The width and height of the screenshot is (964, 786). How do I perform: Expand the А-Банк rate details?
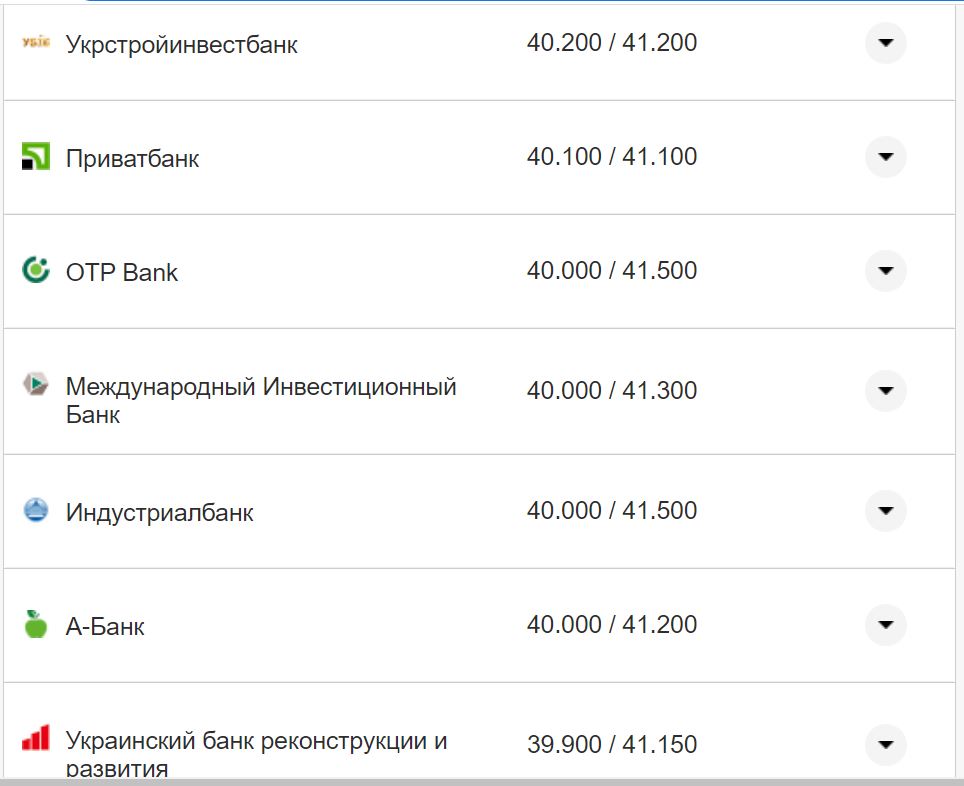pos(885,625)
